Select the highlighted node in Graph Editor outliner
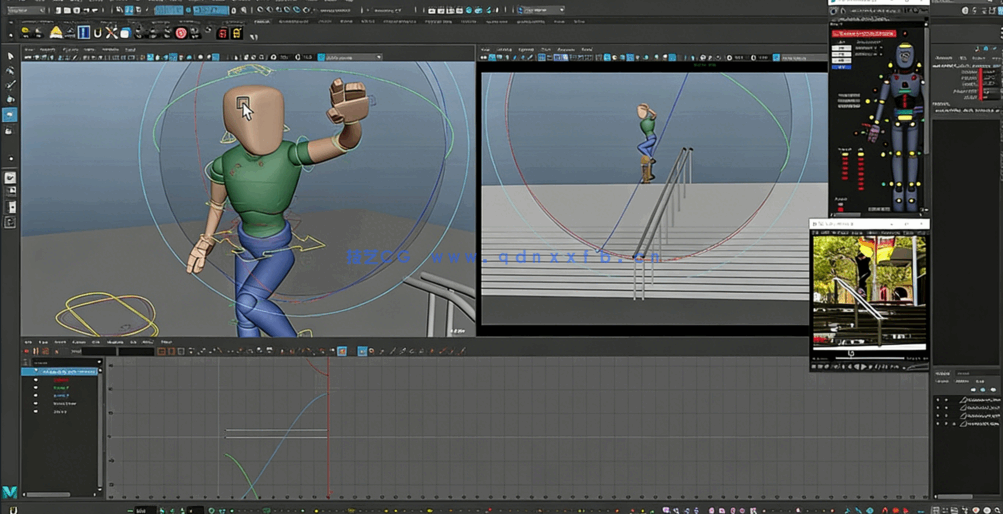This screenshot has width=1003, height=514. [66, 372]
